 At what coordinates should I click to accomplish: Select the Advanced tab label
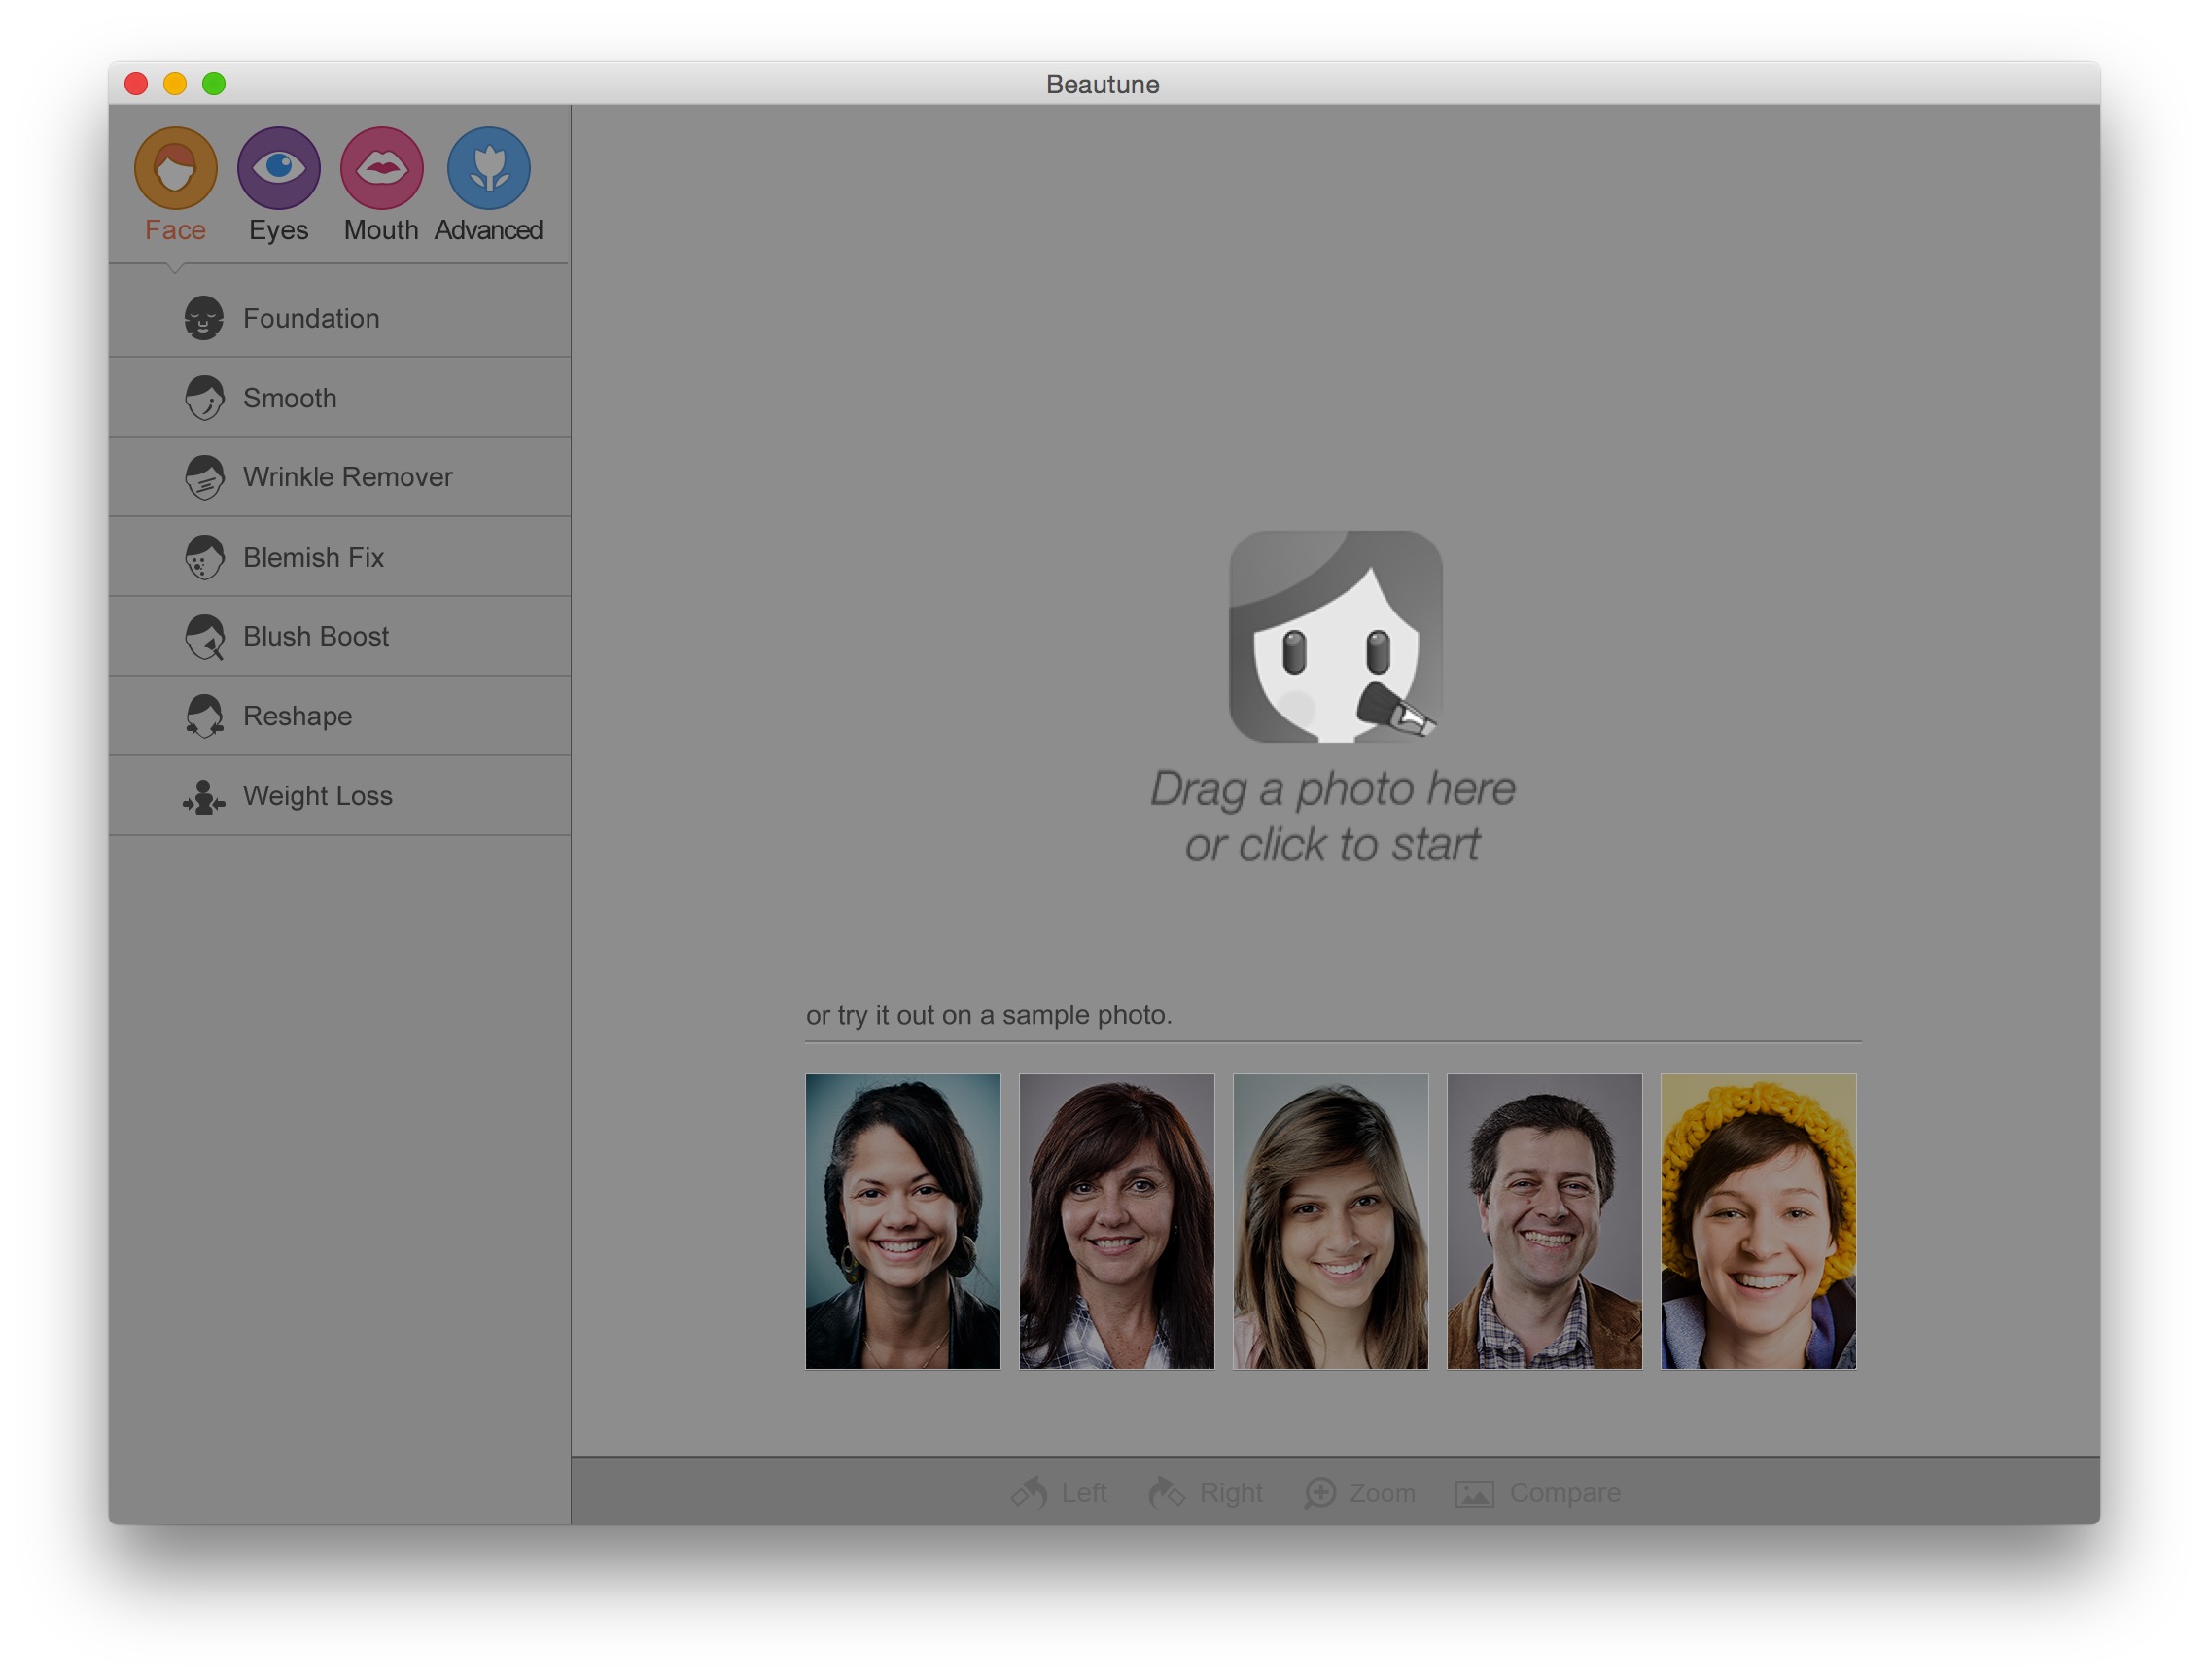pos(489,230)
